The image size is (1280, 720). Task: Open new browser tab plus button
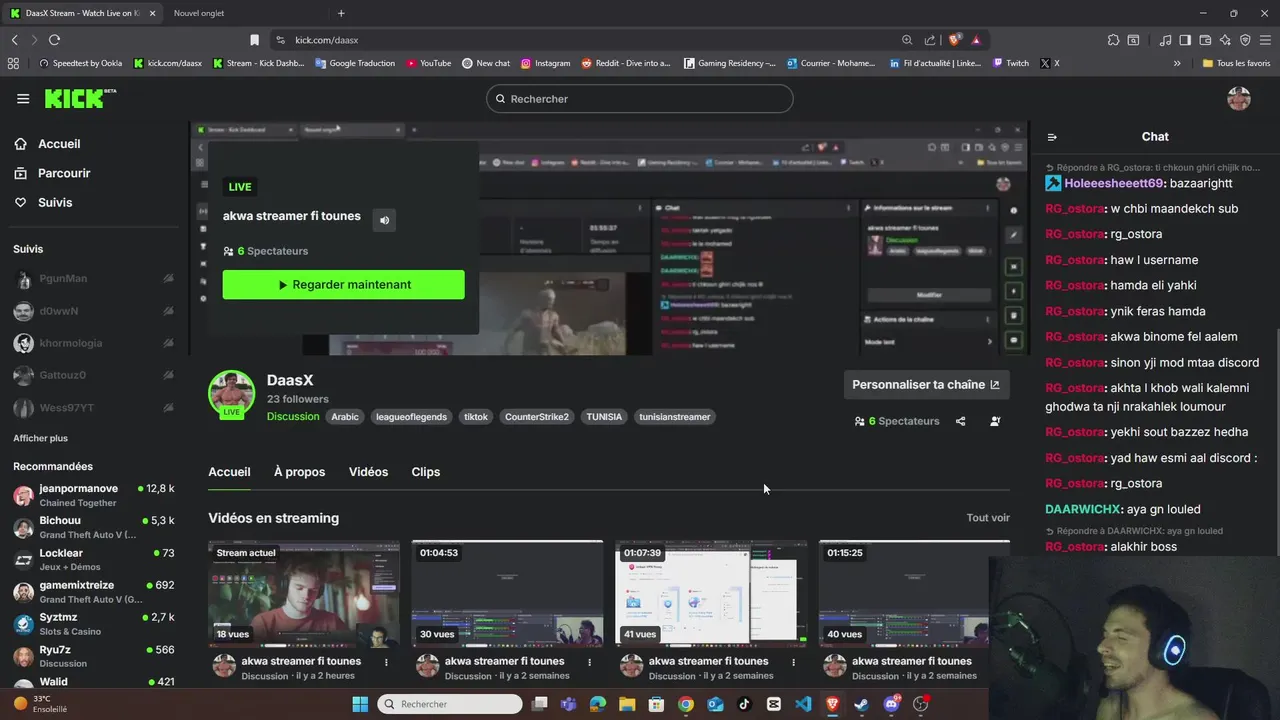pos(341,13)
